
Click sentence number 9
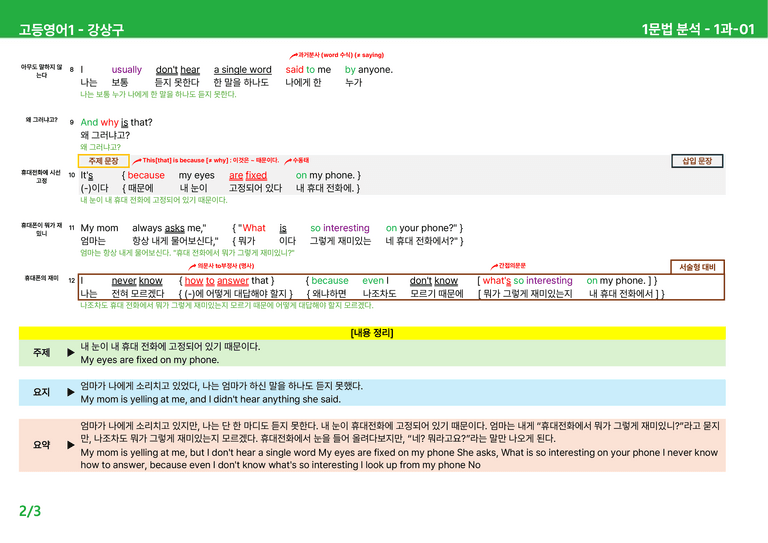pyautogui.click(x=72, y=122)
